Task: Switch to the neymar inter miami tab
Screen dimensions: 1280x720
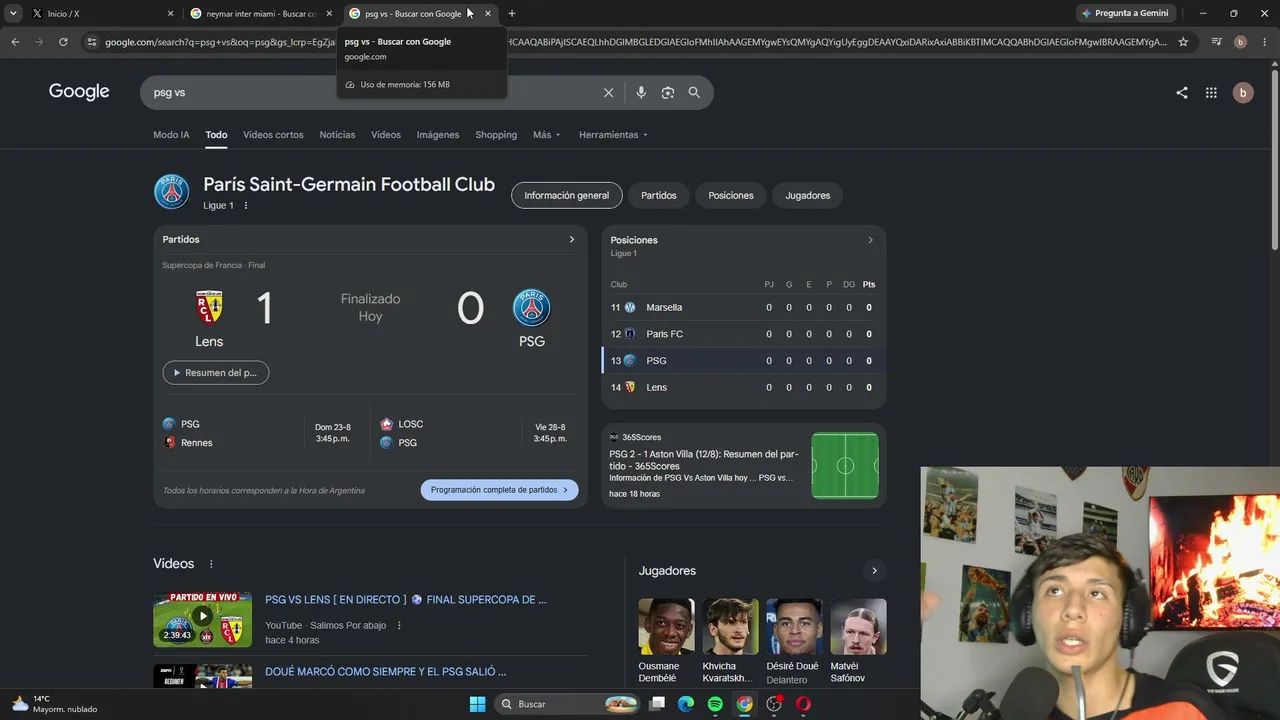Action: coord(262,14)
